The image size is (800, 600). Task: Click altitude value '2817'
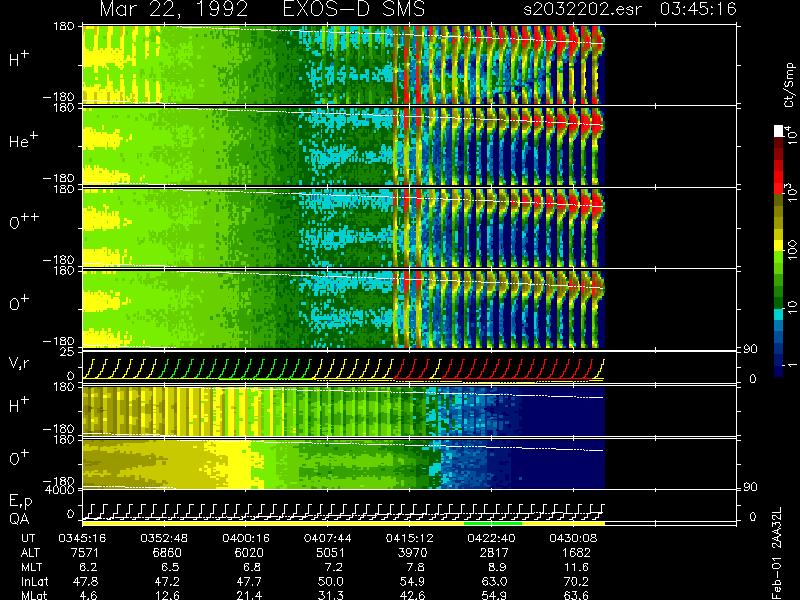pyautogui.click(x=494, y=553)
